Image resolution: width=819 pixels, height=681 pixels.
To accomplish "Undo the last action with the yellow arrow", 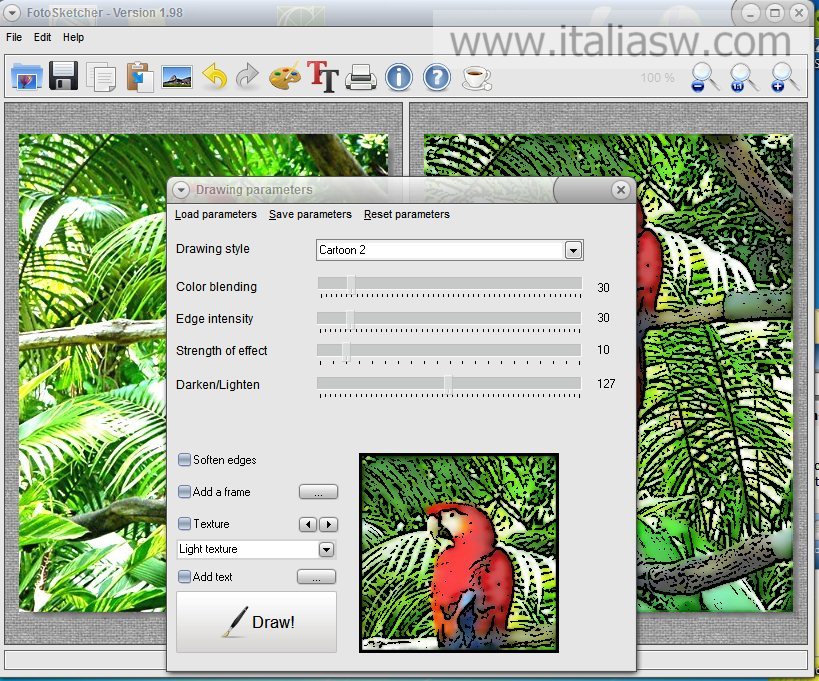I will click(215, 77).
